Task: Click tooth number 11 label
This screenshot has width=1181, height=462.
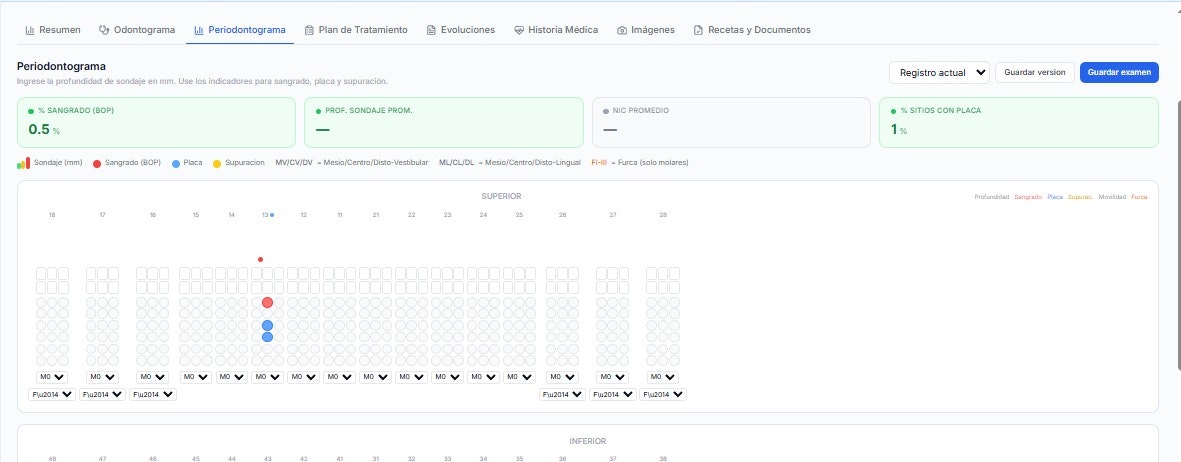Action: (340, 216)
